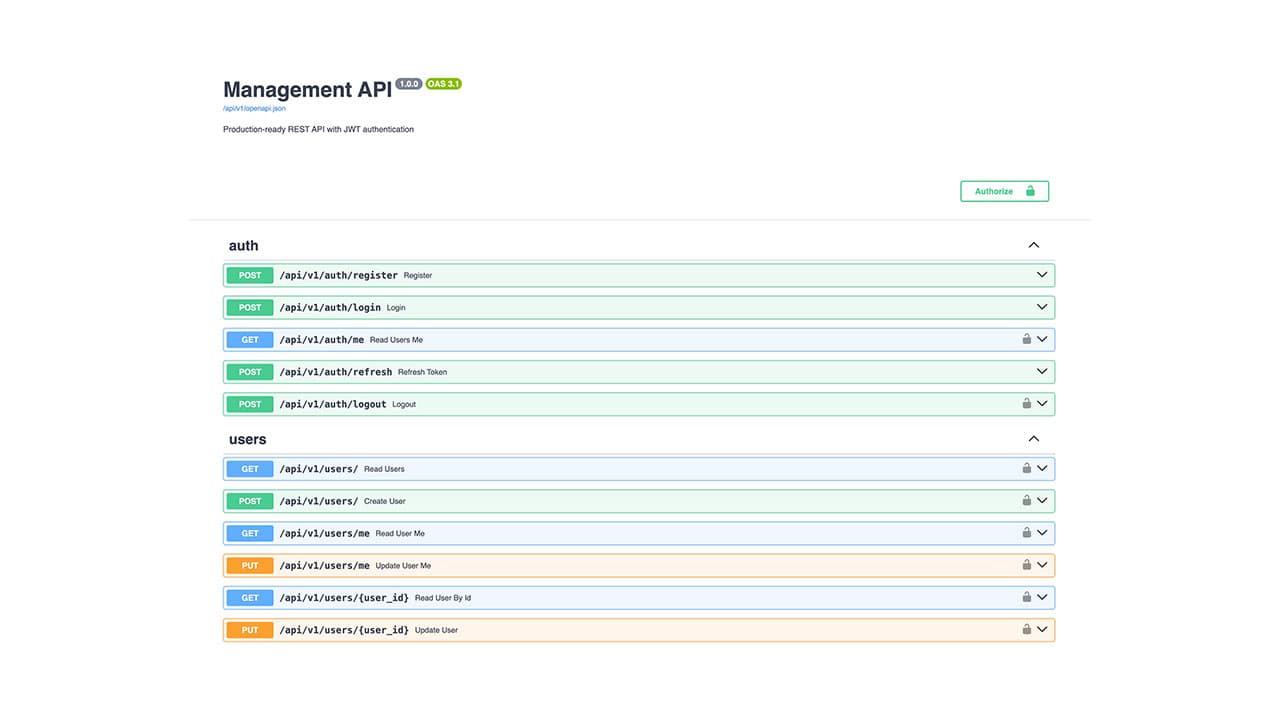The width and height of the screenshot is (1280, 720).
Task: Click the POST badge on the Login endpoint
Action: [x=249, y=307]
